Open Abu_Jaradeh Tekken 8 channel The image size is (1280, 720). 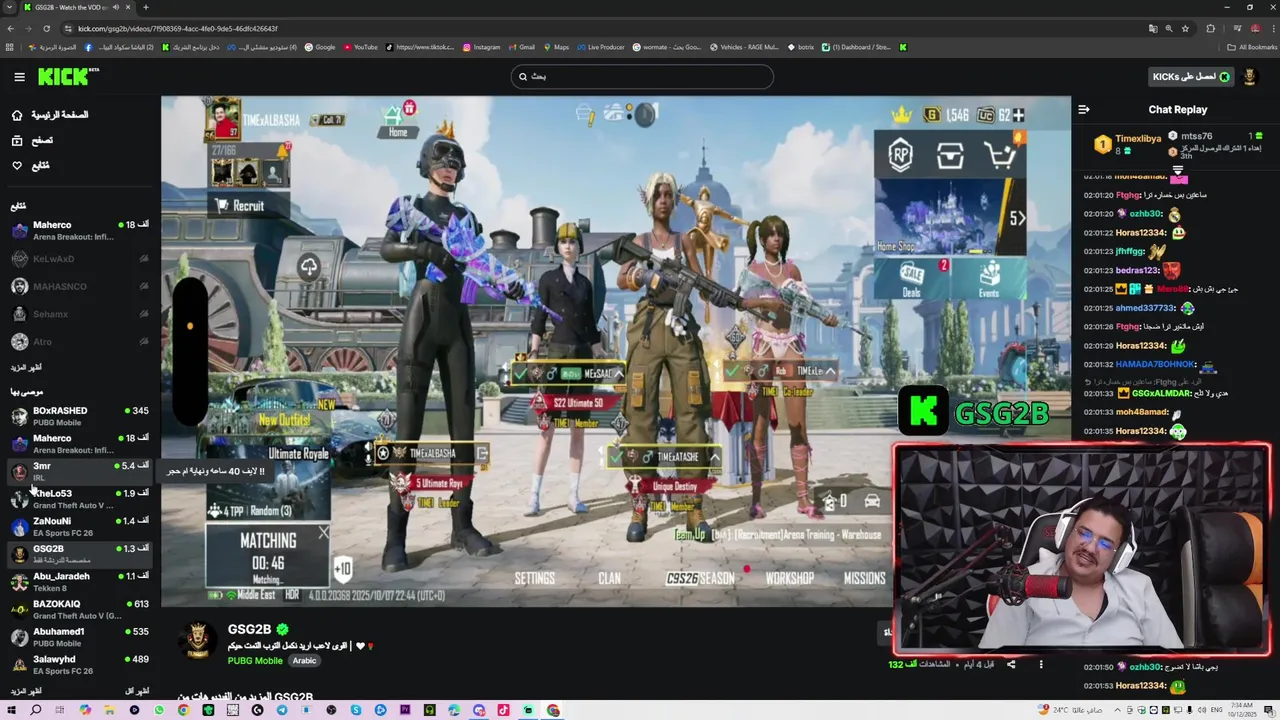(80, 581)
